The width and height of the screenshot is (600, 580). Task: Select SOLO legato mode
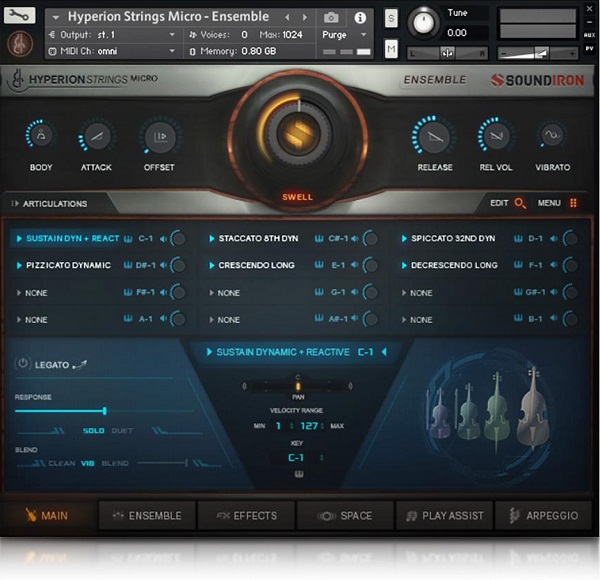point(93,431)
